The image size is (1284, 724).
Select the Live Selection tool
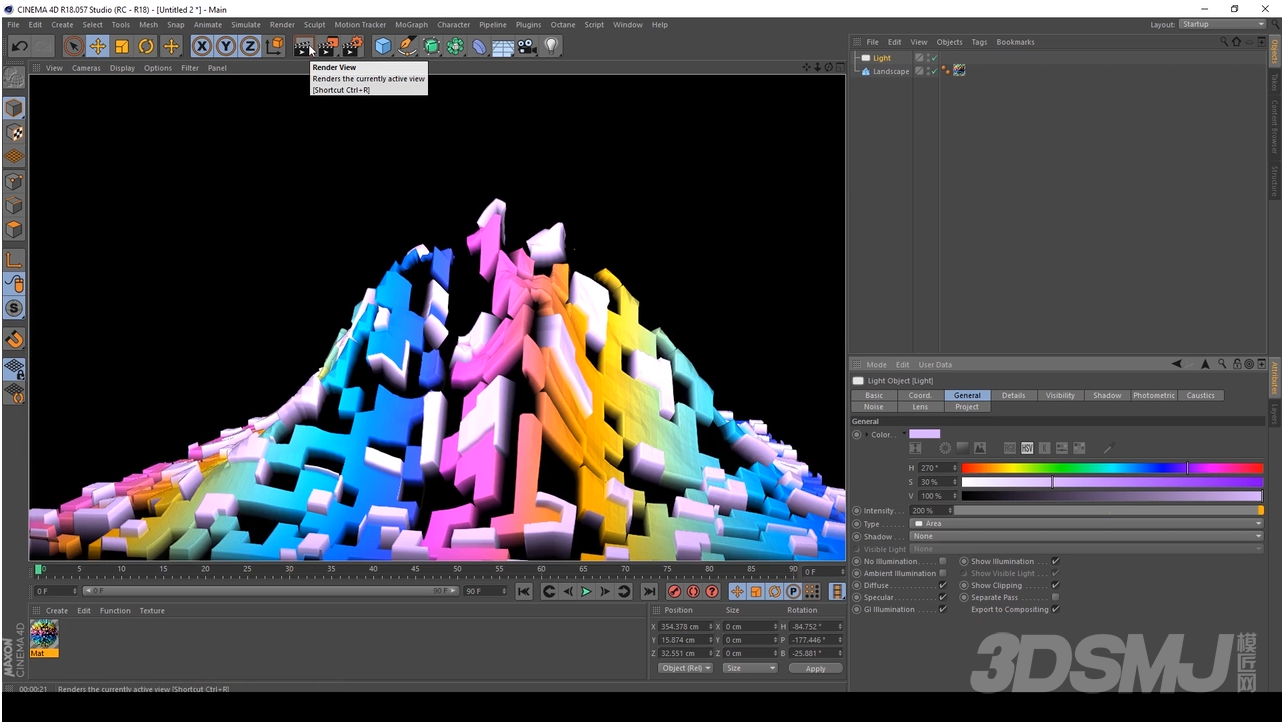tap(73, 46)
